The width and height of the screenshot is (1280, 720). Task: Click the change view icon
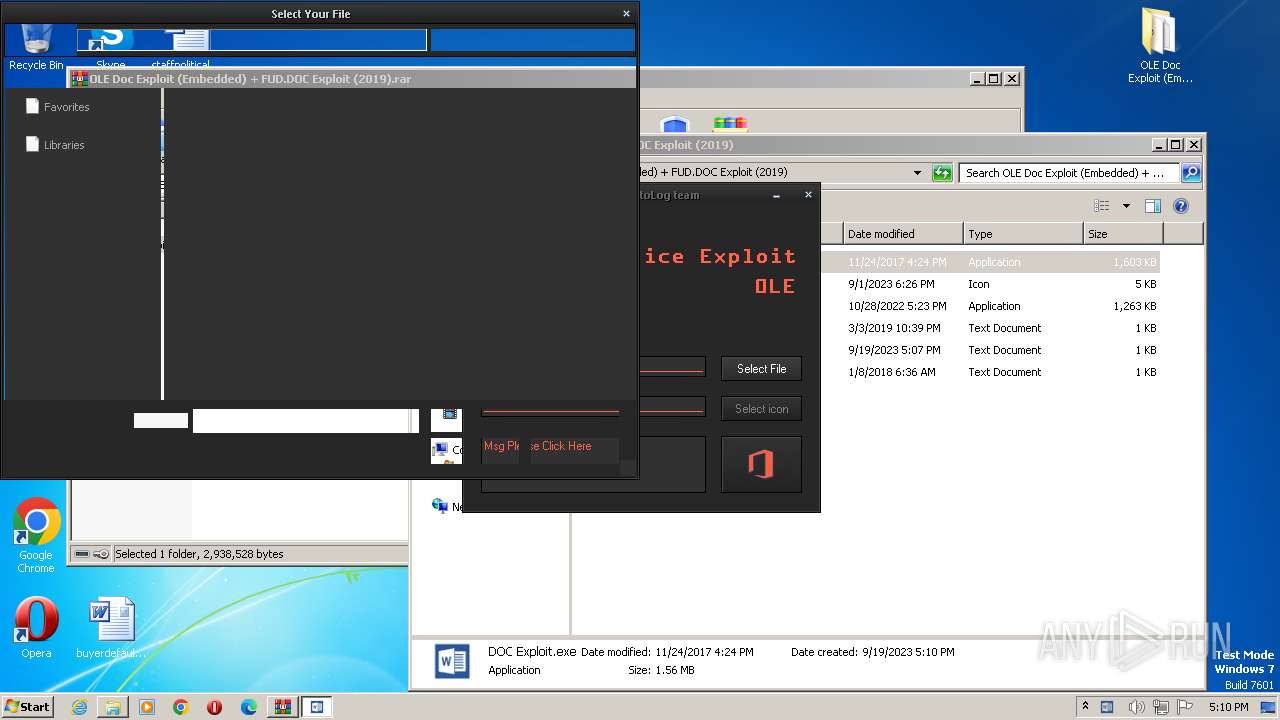1101,206
